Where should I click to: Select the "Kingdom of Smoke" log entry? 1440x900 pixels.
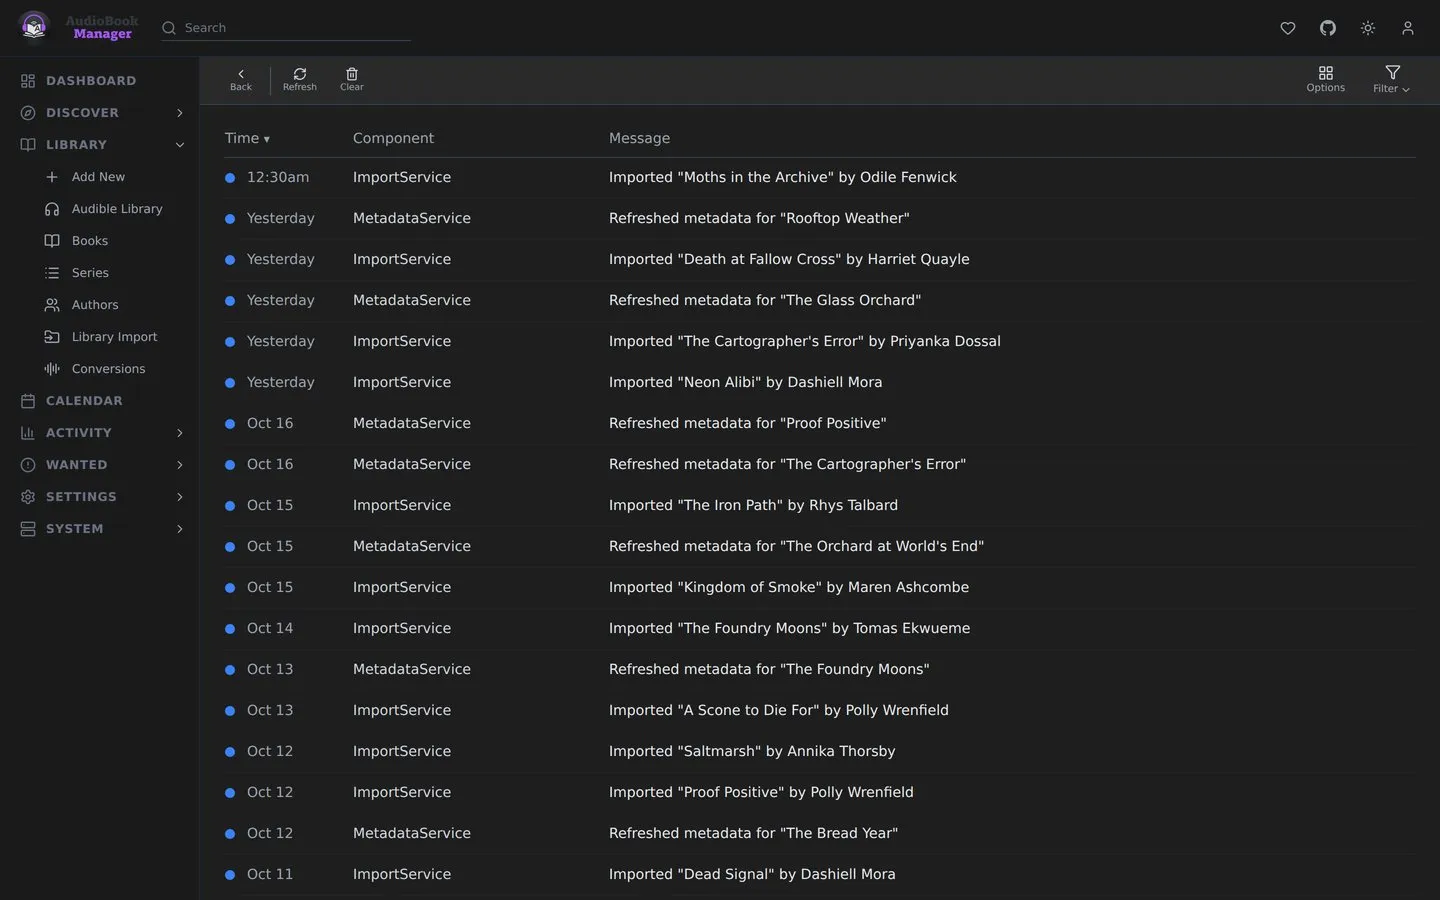pyautogui.click(x=820, y=587)
